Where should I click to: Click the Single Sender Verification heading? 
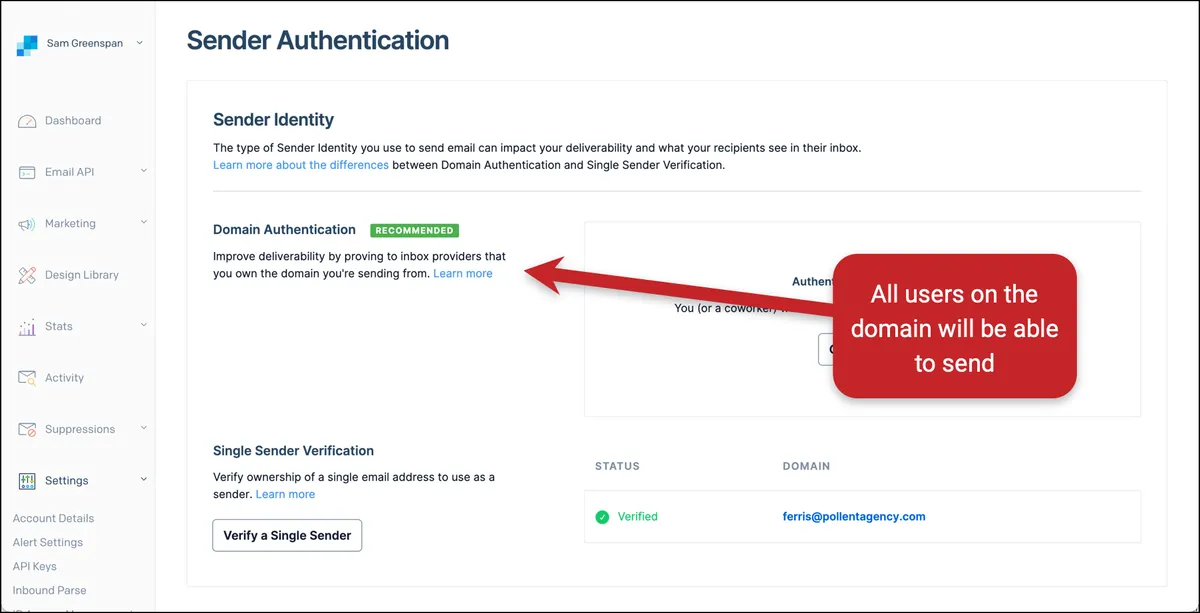pos(294,451)
